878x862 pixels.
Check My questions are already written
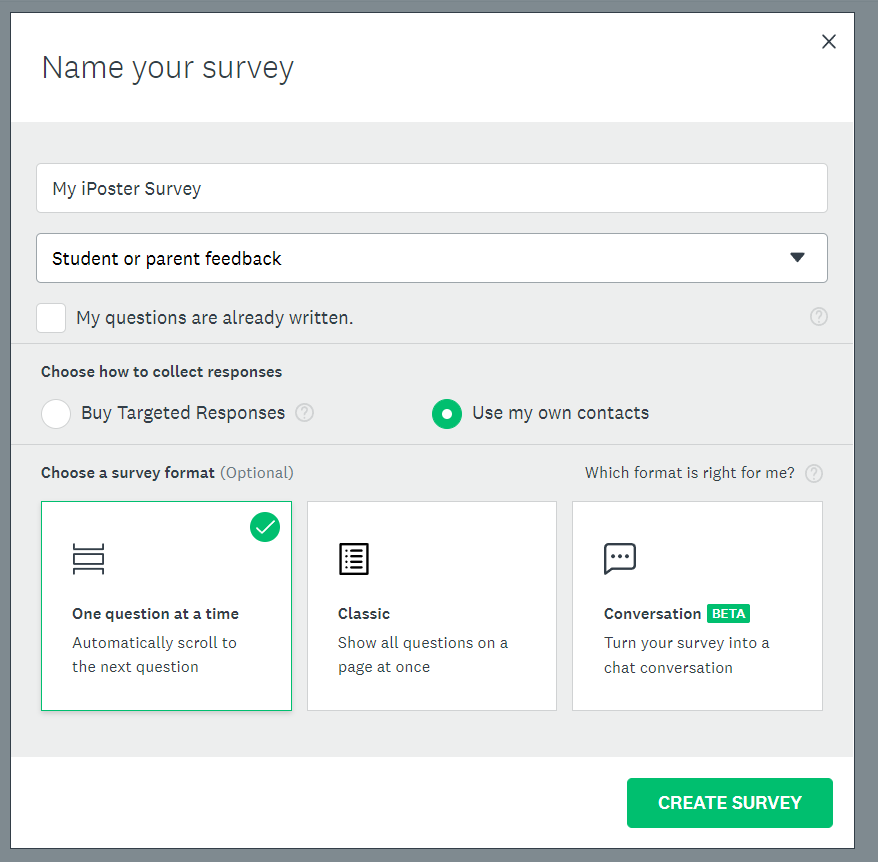pyautogui.click(x=51, y=318)
